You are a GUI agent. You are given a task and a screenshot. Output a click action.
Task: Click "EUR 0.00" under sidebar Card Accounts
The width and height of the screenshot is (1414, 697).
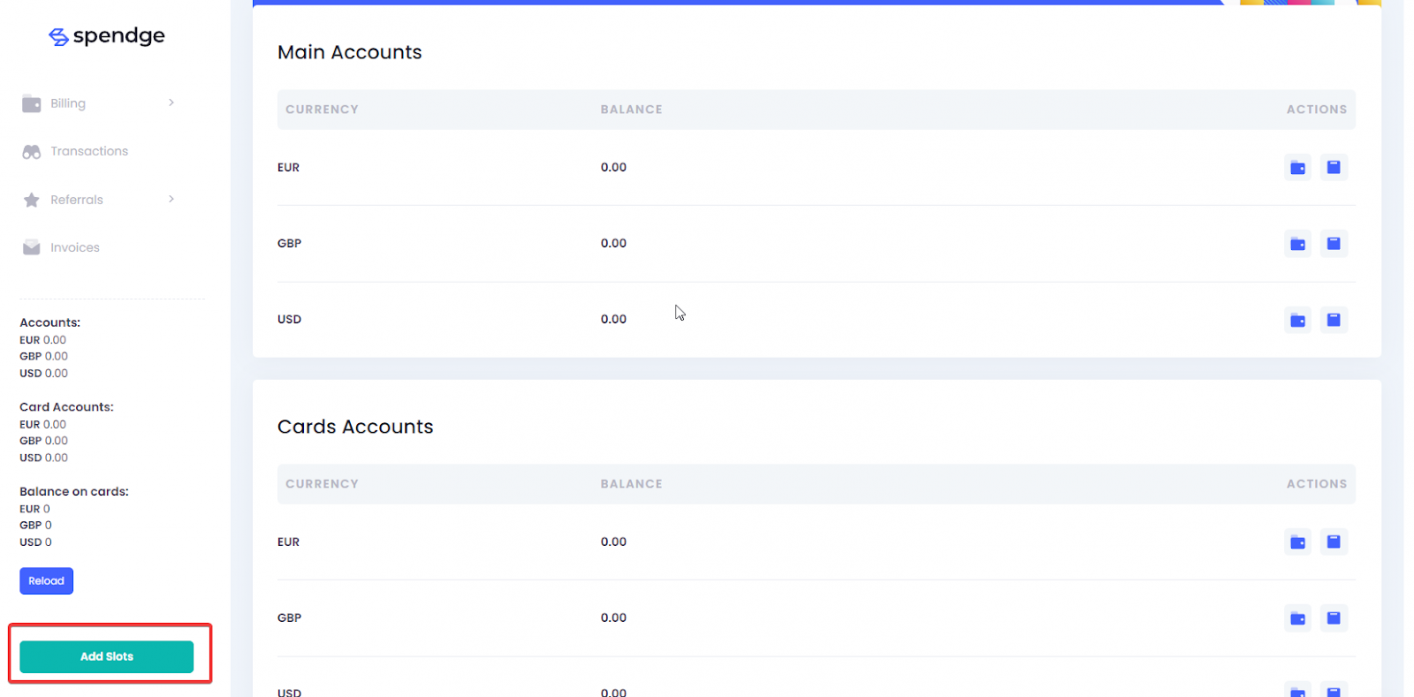point(43,424)
